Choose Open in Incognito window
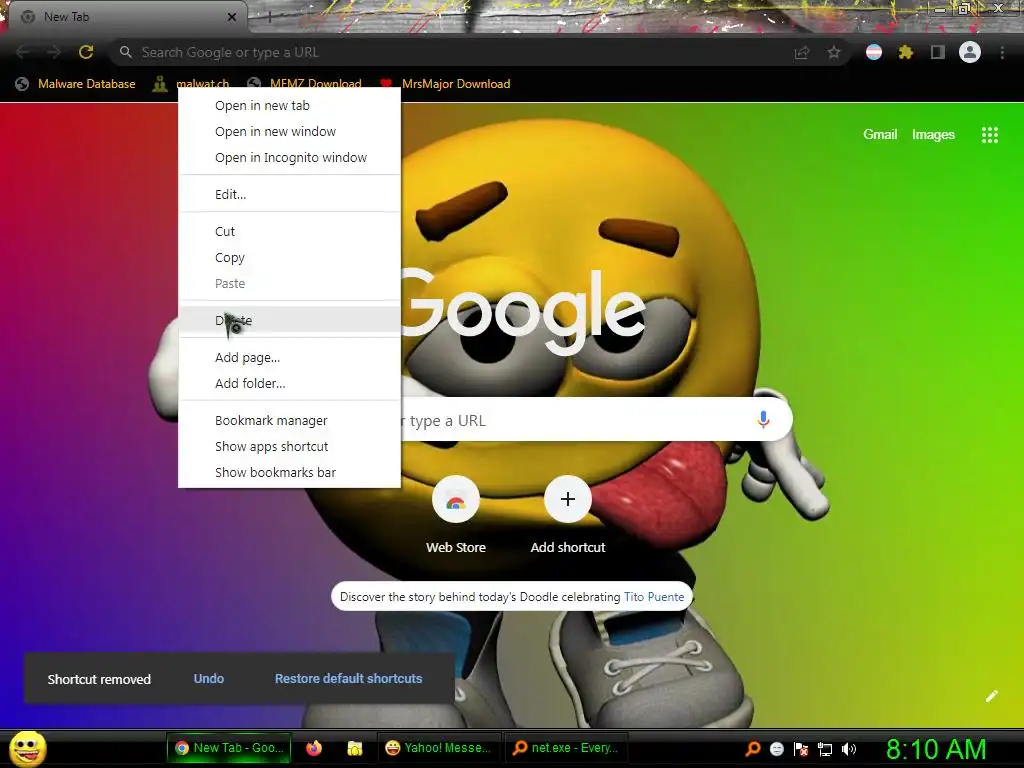Image resolution: width=1024 pixels, height=768 pixels. [x=289, y=158]
